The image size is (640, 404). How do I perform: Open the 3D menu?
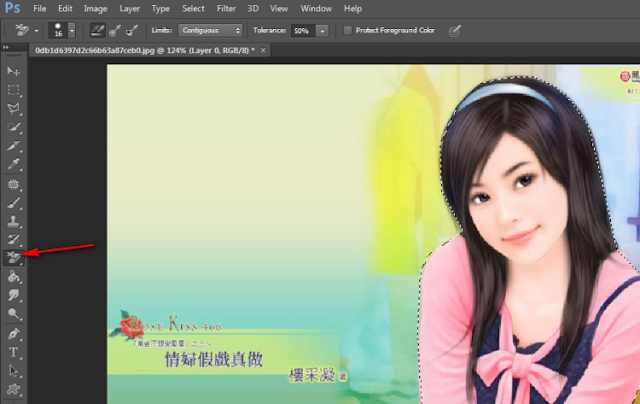(253, 8)
